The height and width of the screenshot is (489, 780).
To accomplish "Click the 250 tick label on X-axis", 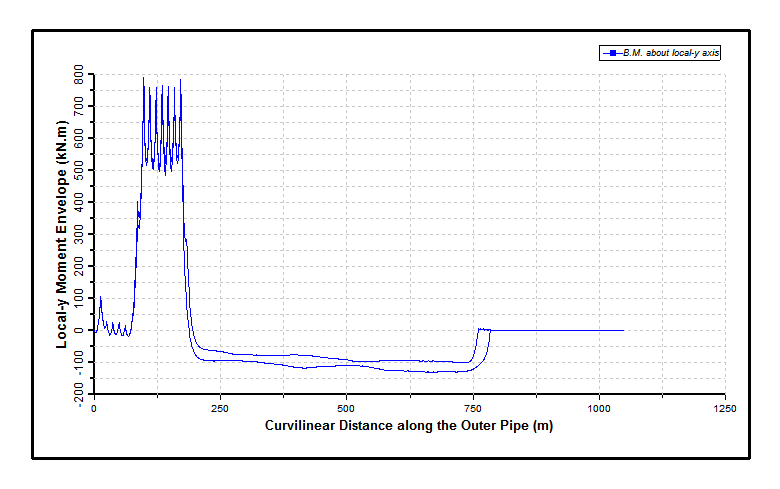I will (x=219, y=408).
